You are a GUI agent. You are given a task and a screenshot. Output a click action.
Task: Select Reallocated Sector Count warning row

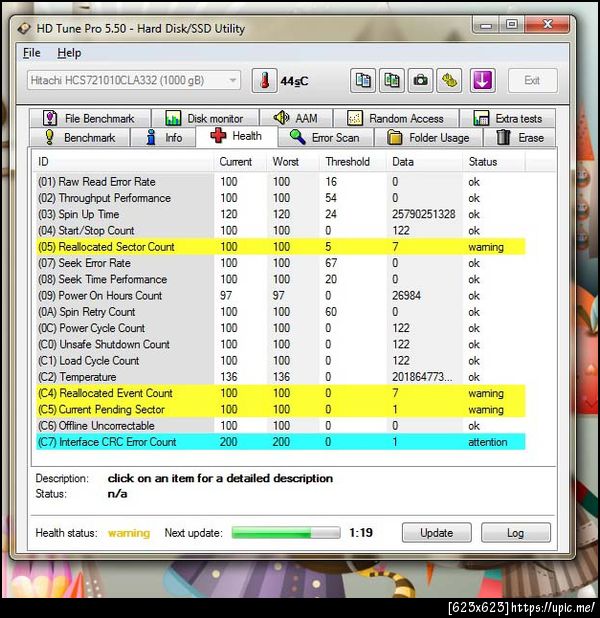281,247
